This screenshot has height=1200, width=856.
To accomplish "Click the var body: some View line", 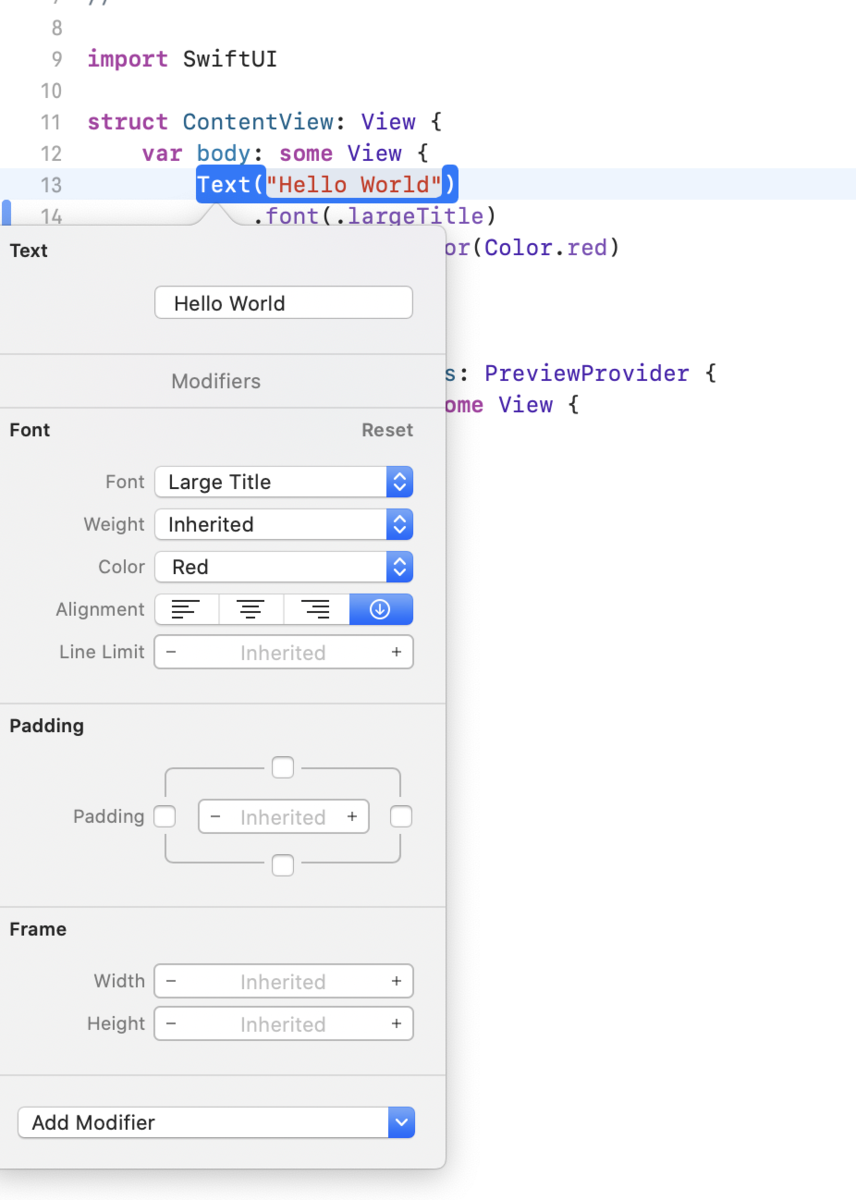I will point(285,153).
